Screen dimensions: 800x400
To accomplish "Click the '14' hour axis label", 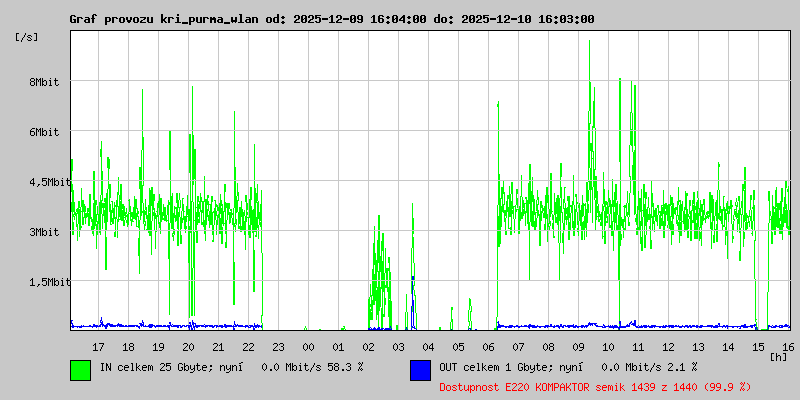I will coord(729,347).
